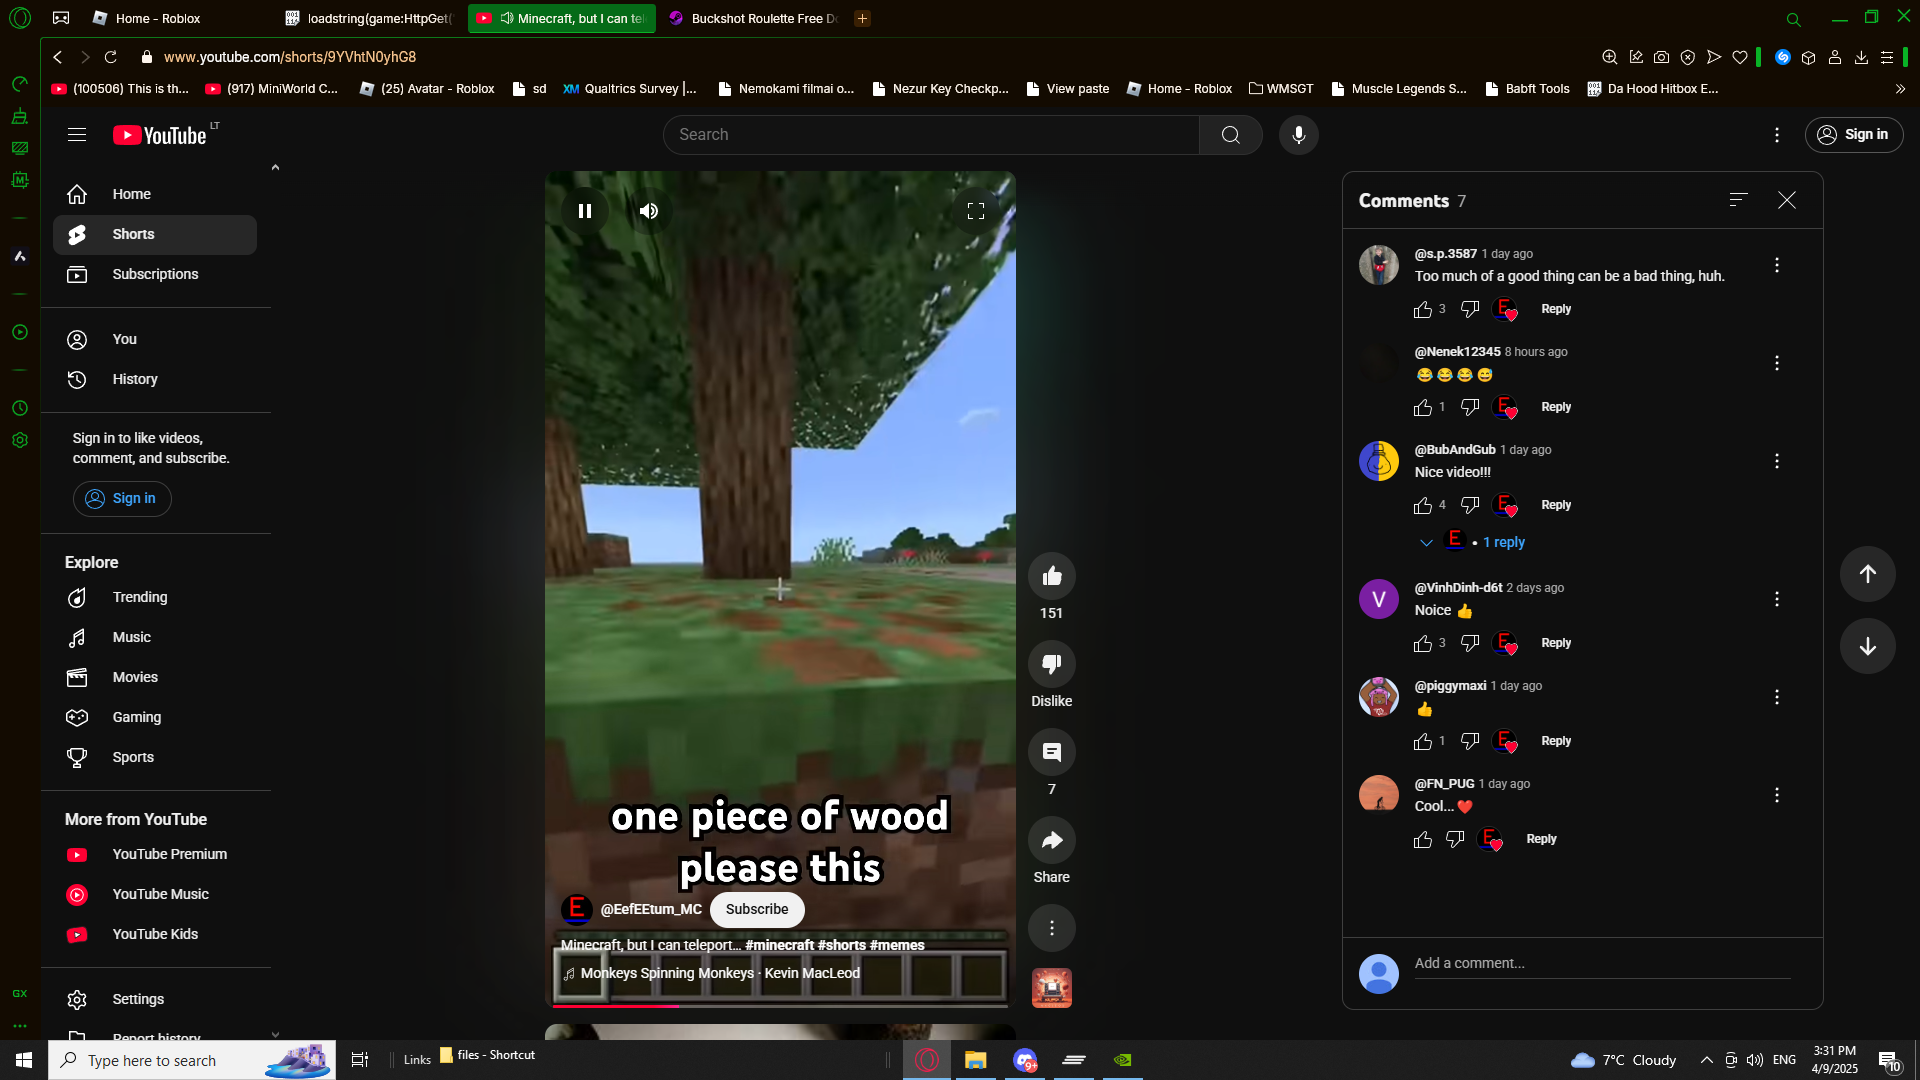Like @BubAndGub's Nice video comment

(1423, 506)
